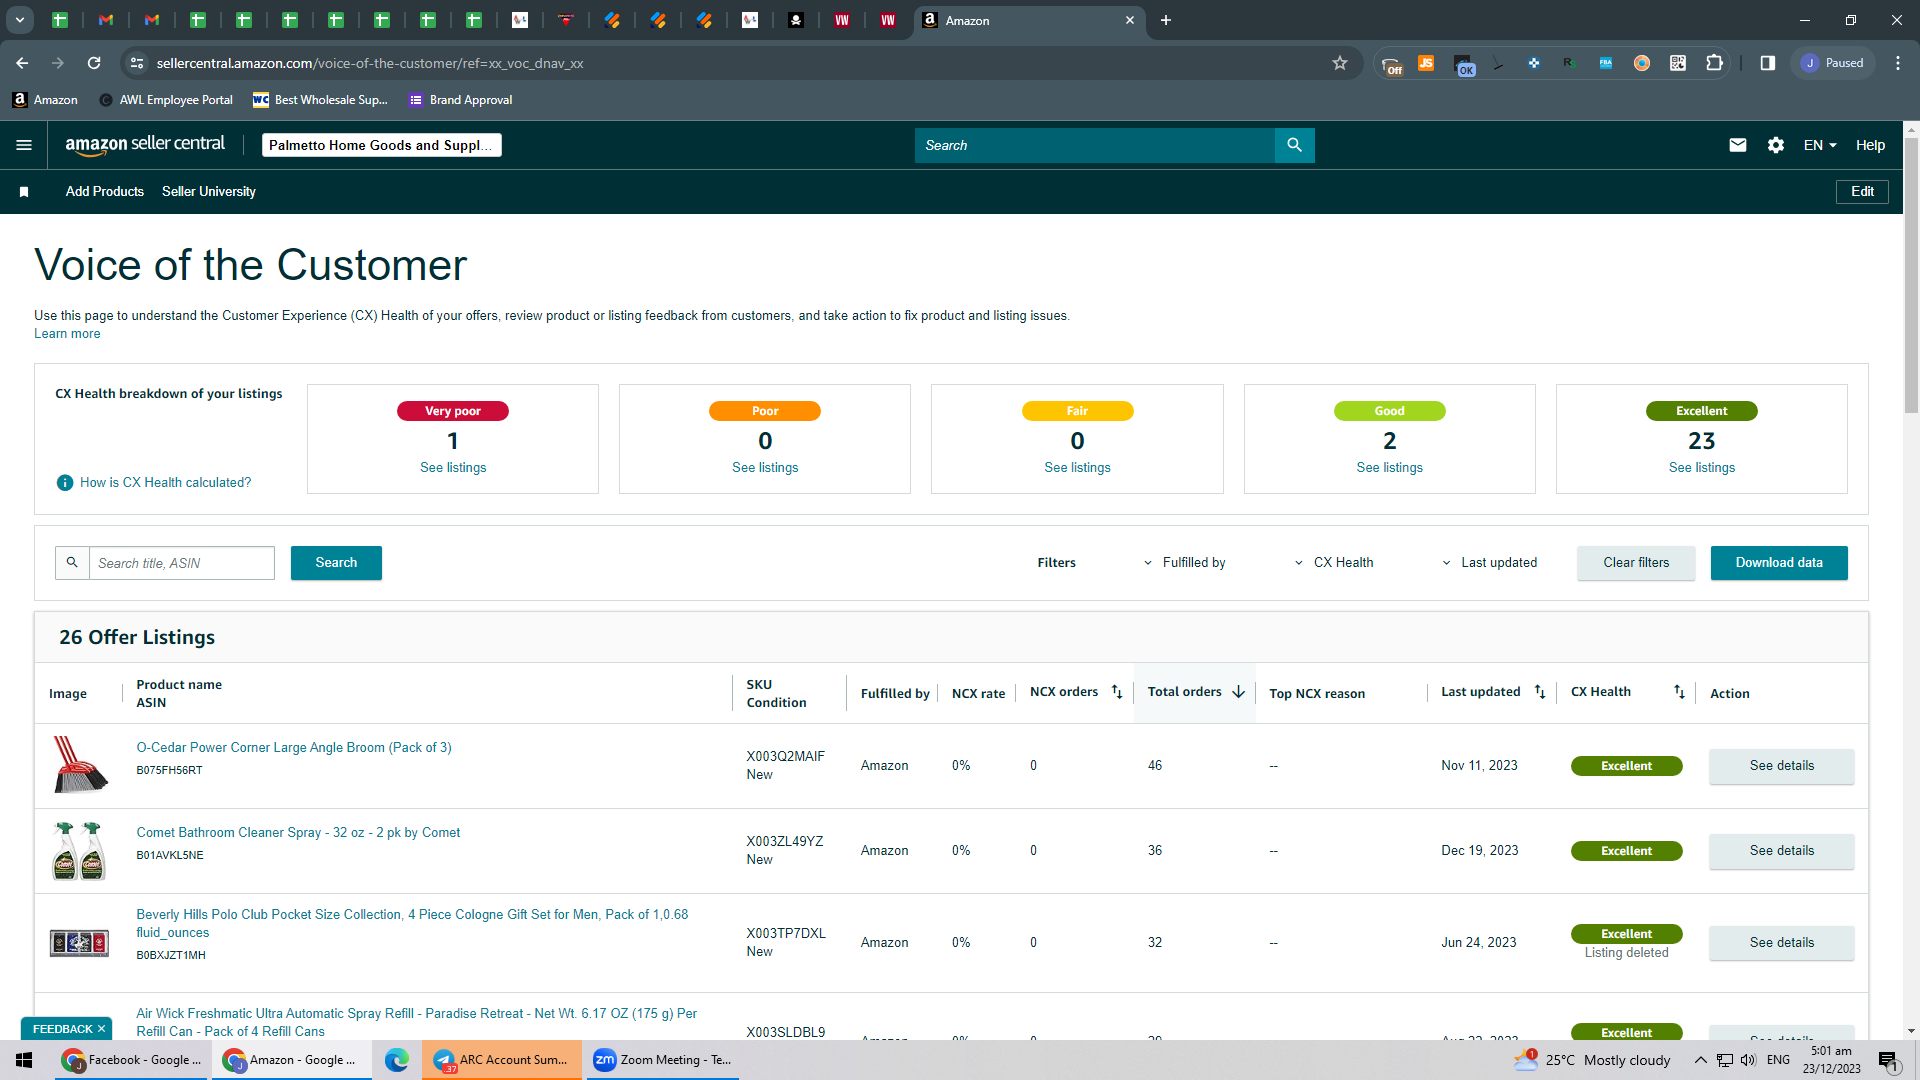Reload the page with the refresh icon
Viewport: 1920px width, 1080px height.
point(94,63)
